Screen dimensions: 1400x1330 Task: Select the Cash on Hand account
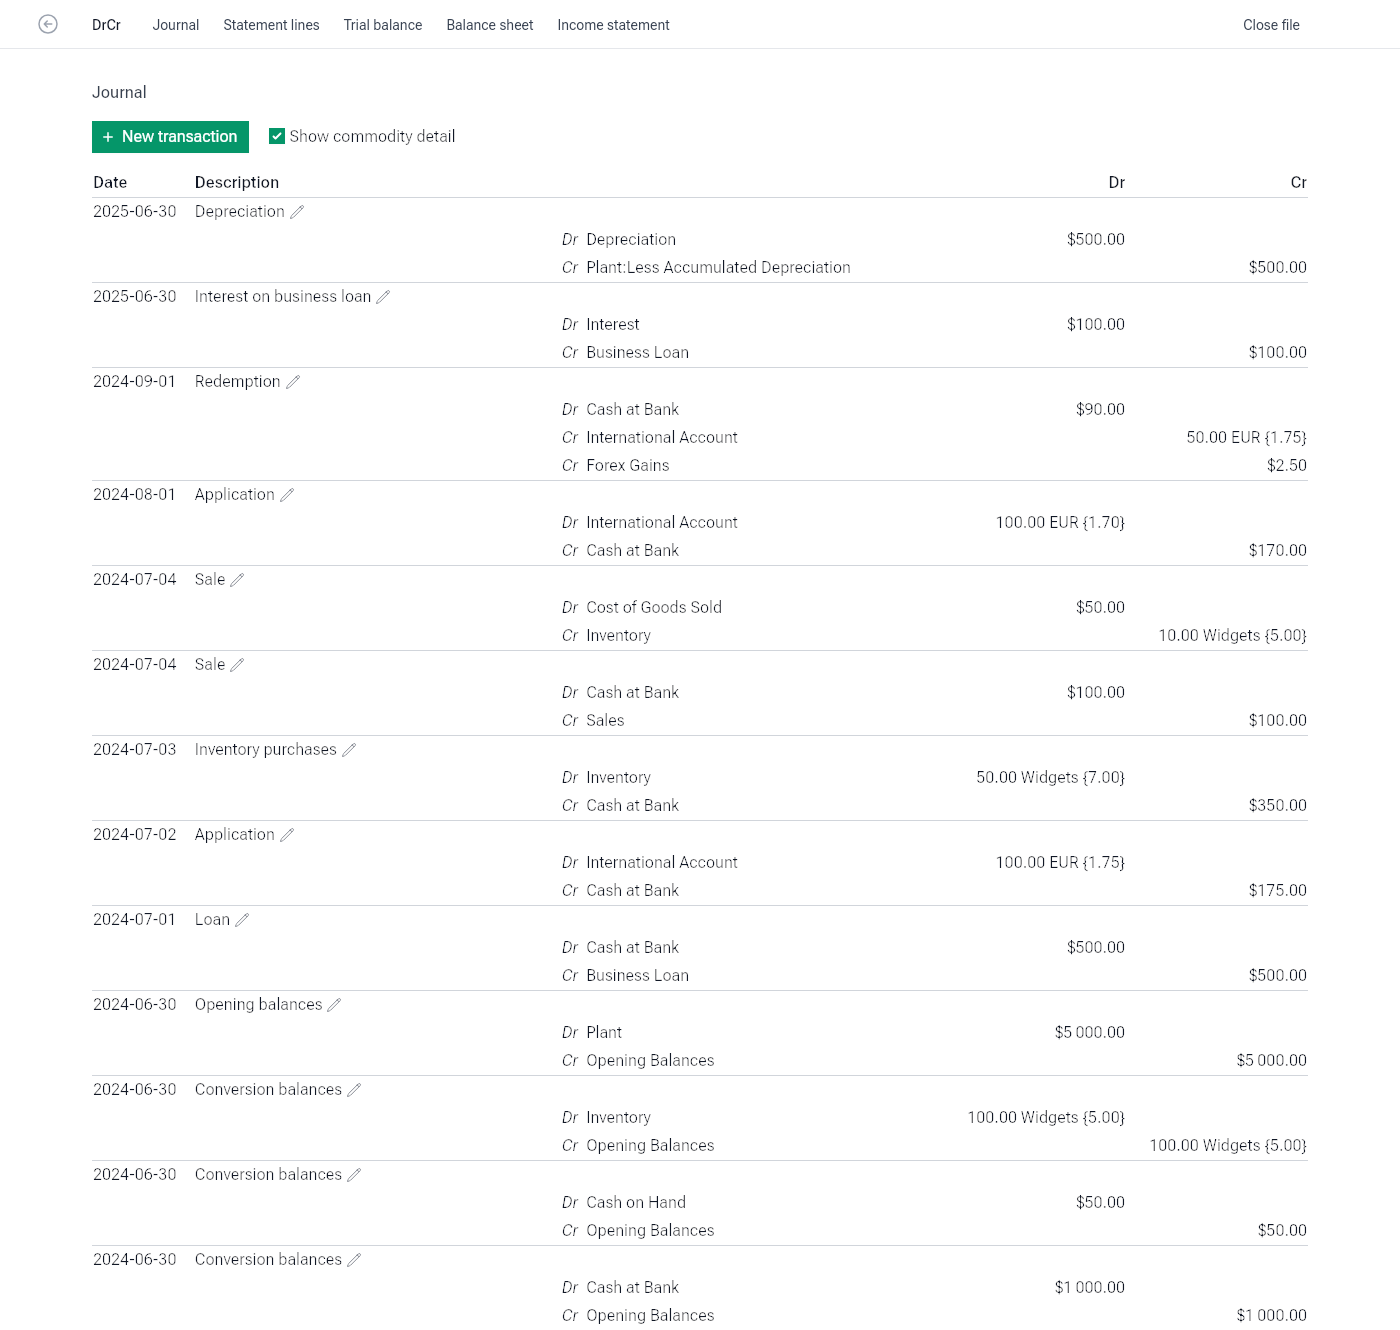pos(636,1203)
